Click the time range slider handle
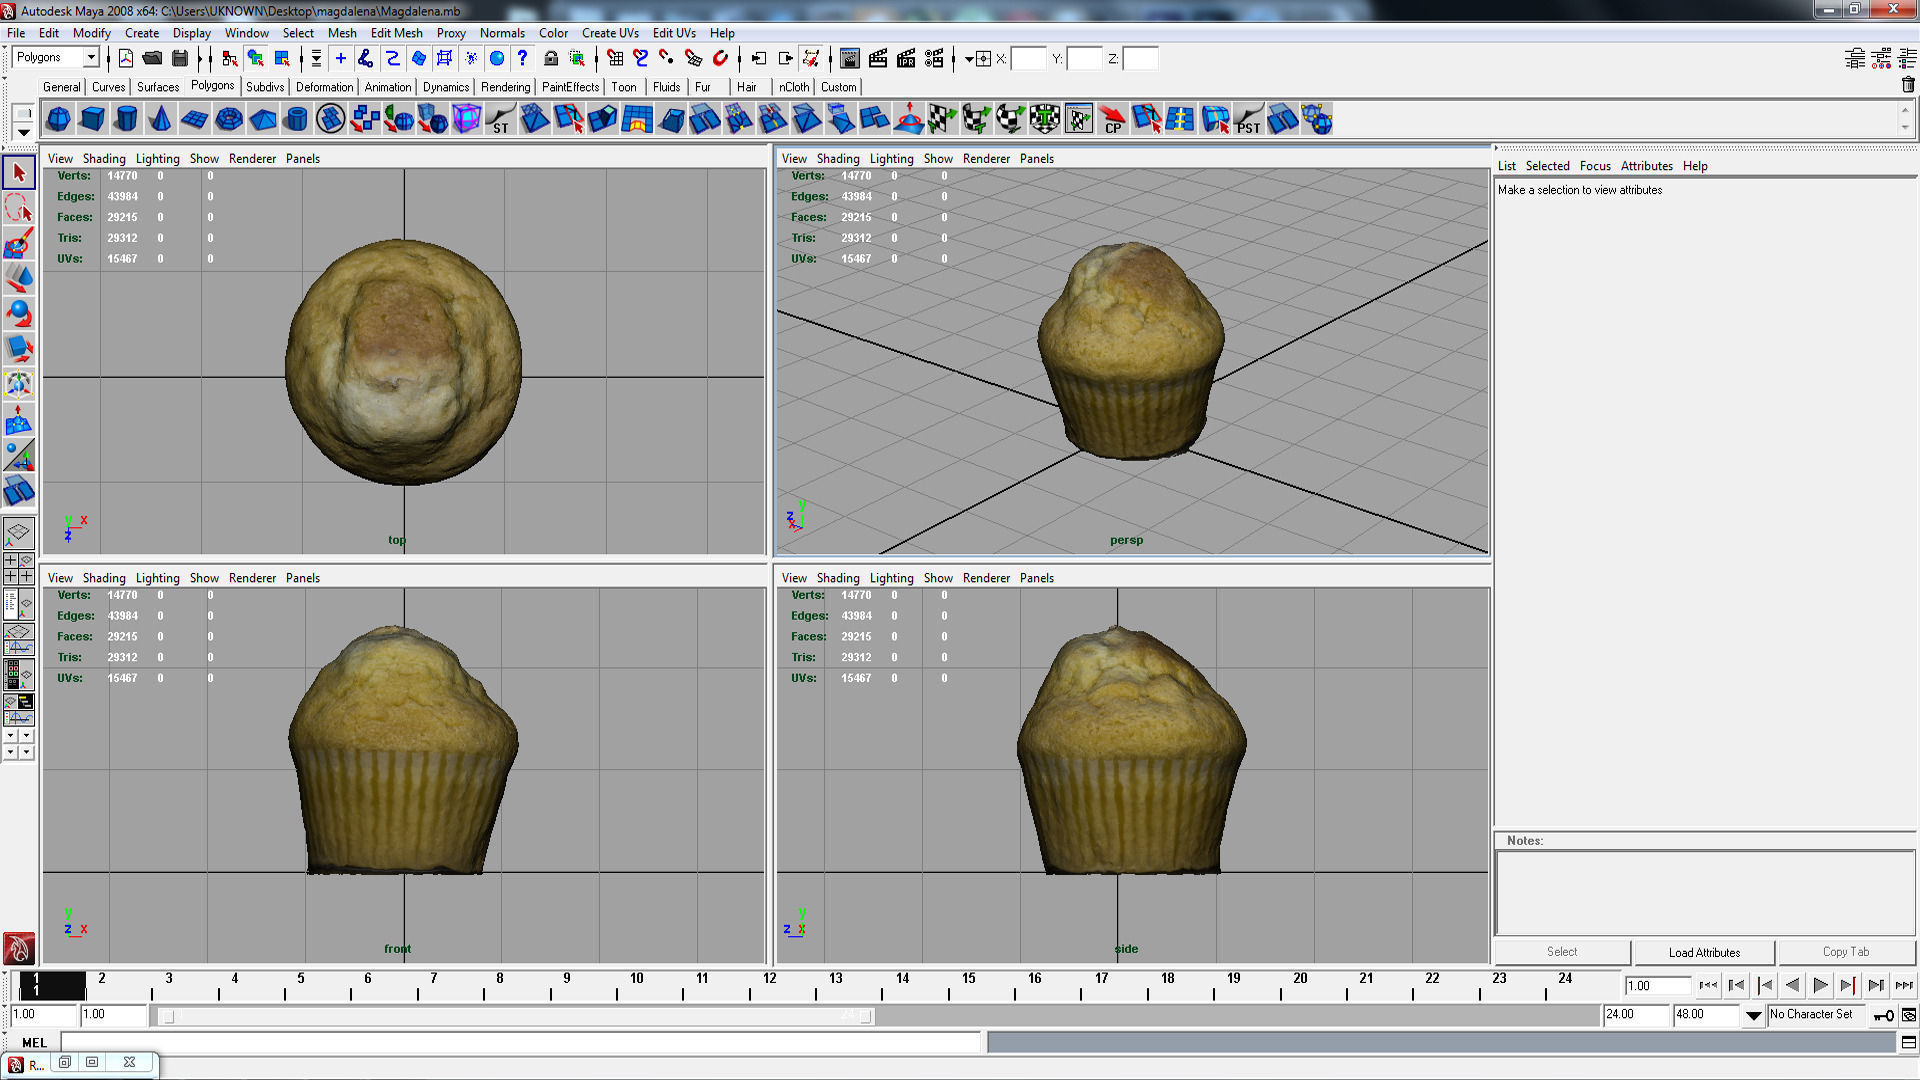This screenshot has height=1080, width=1920. [x=168, y=1016]
